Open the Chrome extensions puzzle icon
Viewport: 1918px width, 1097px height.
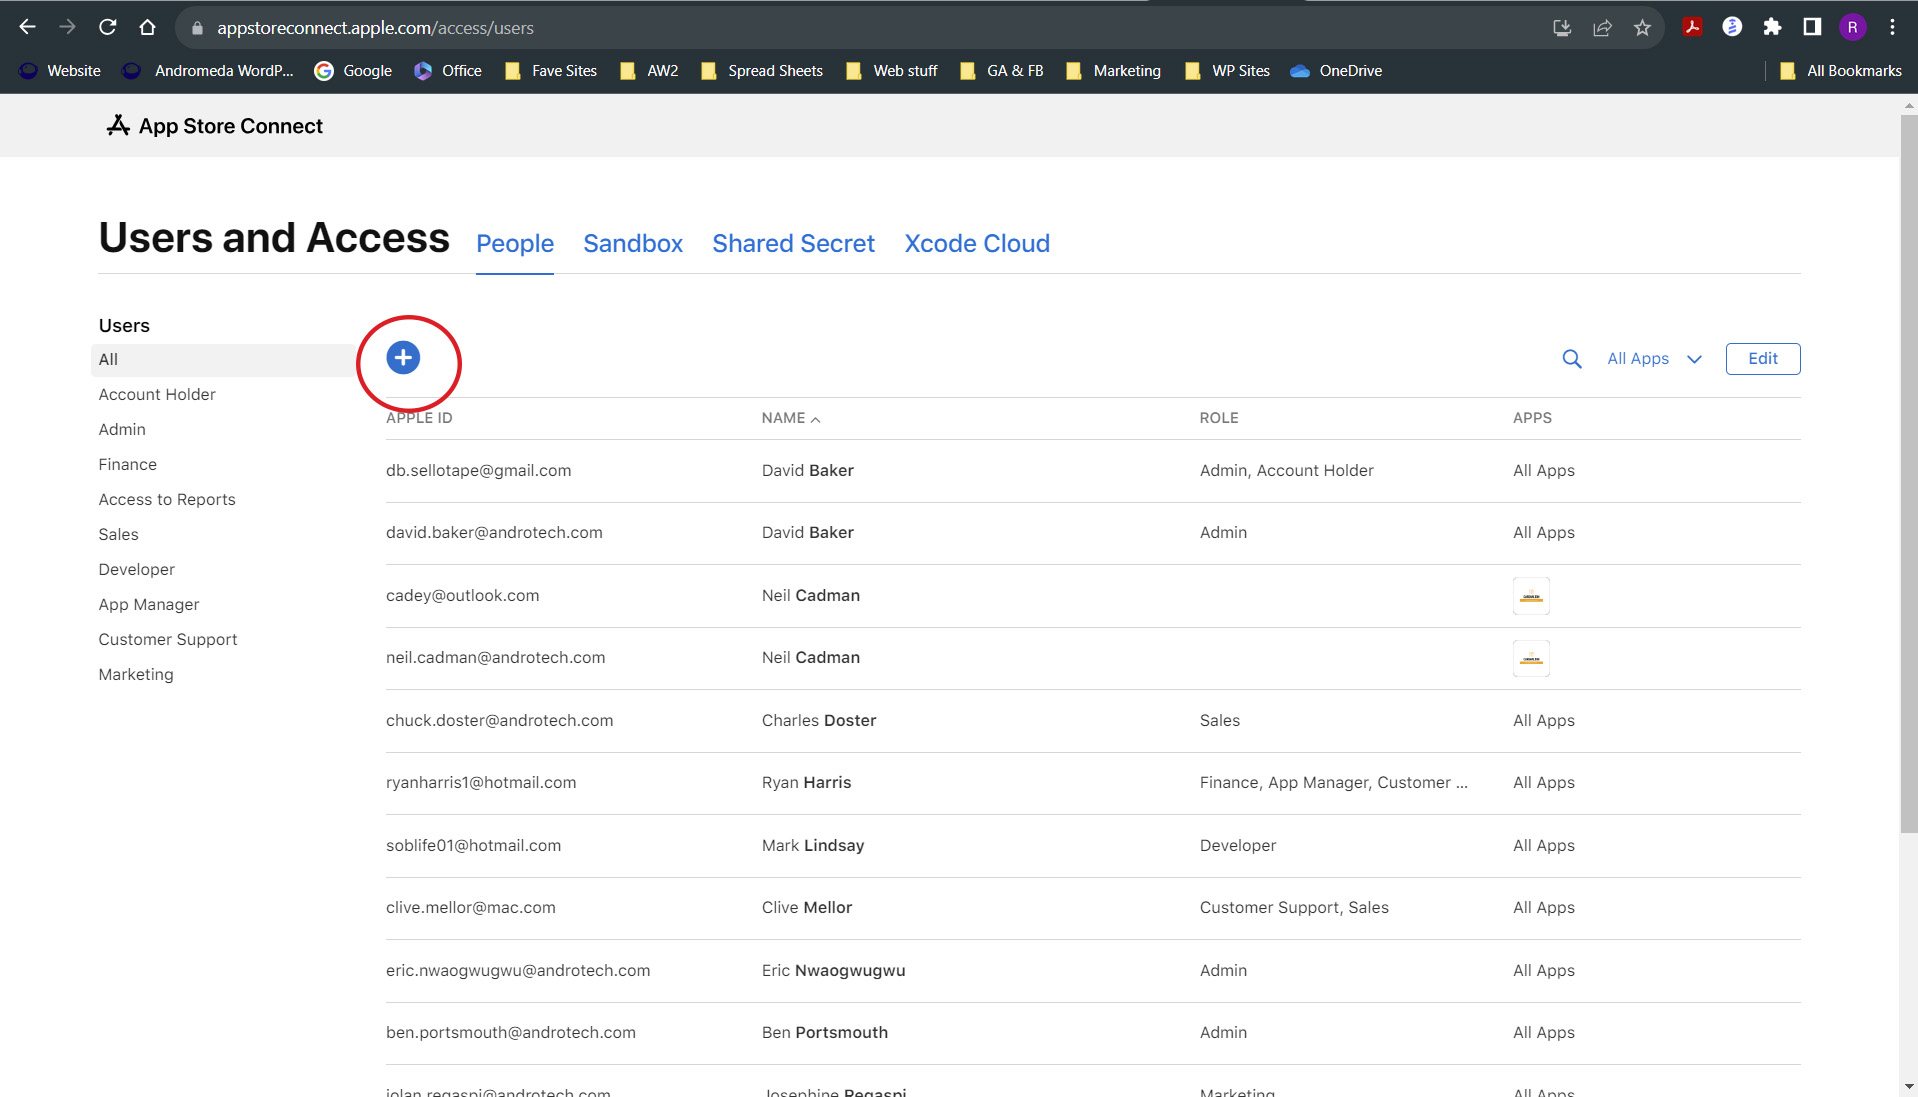click(x=1772, y=27)
